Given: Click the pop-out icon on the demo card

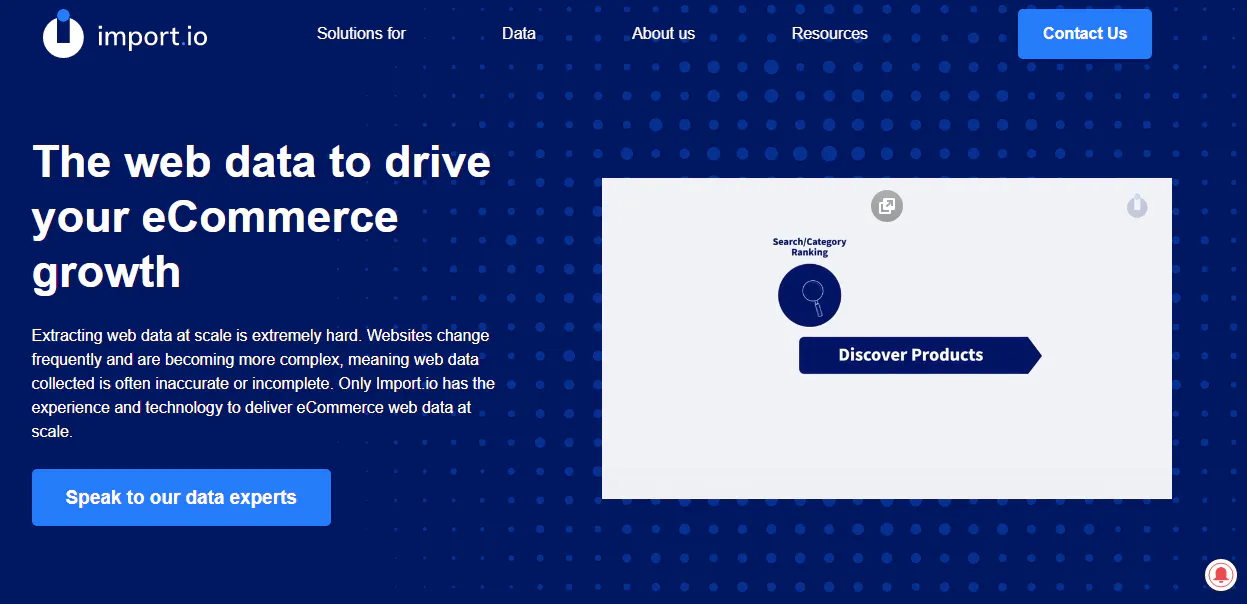Looking at the screenshot, I should [886, 206].
